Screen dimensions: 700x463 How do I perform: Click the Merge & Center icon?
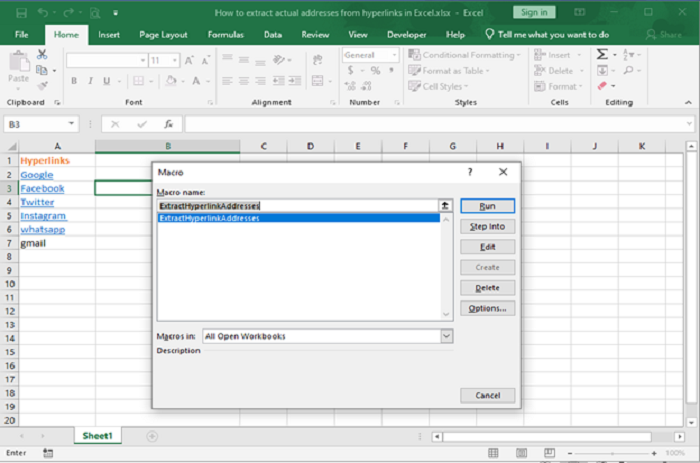coord(317,81)
